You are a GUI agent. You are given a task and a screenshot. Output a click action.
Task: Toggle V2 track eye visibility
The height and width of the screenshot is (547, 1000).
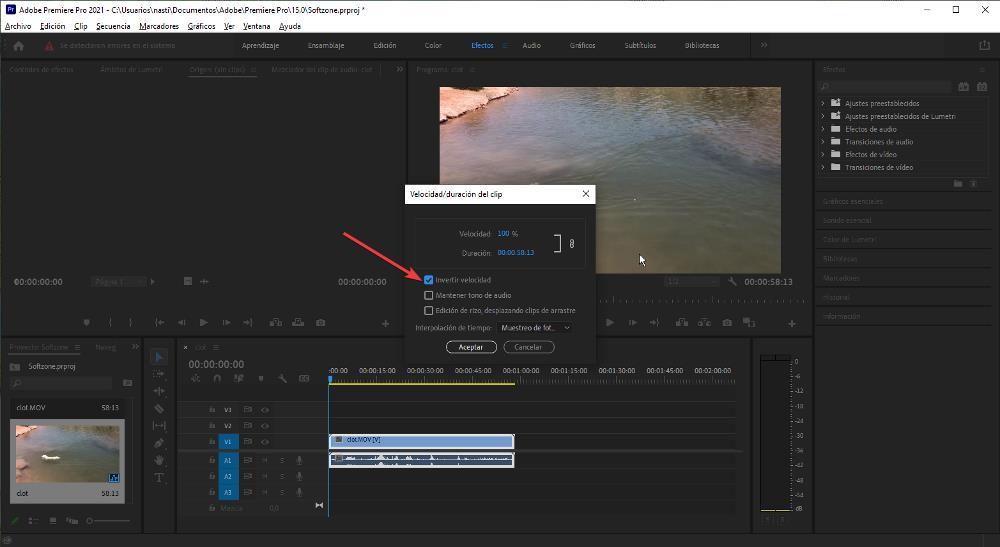pyautogui.click(x=265, y=425)
